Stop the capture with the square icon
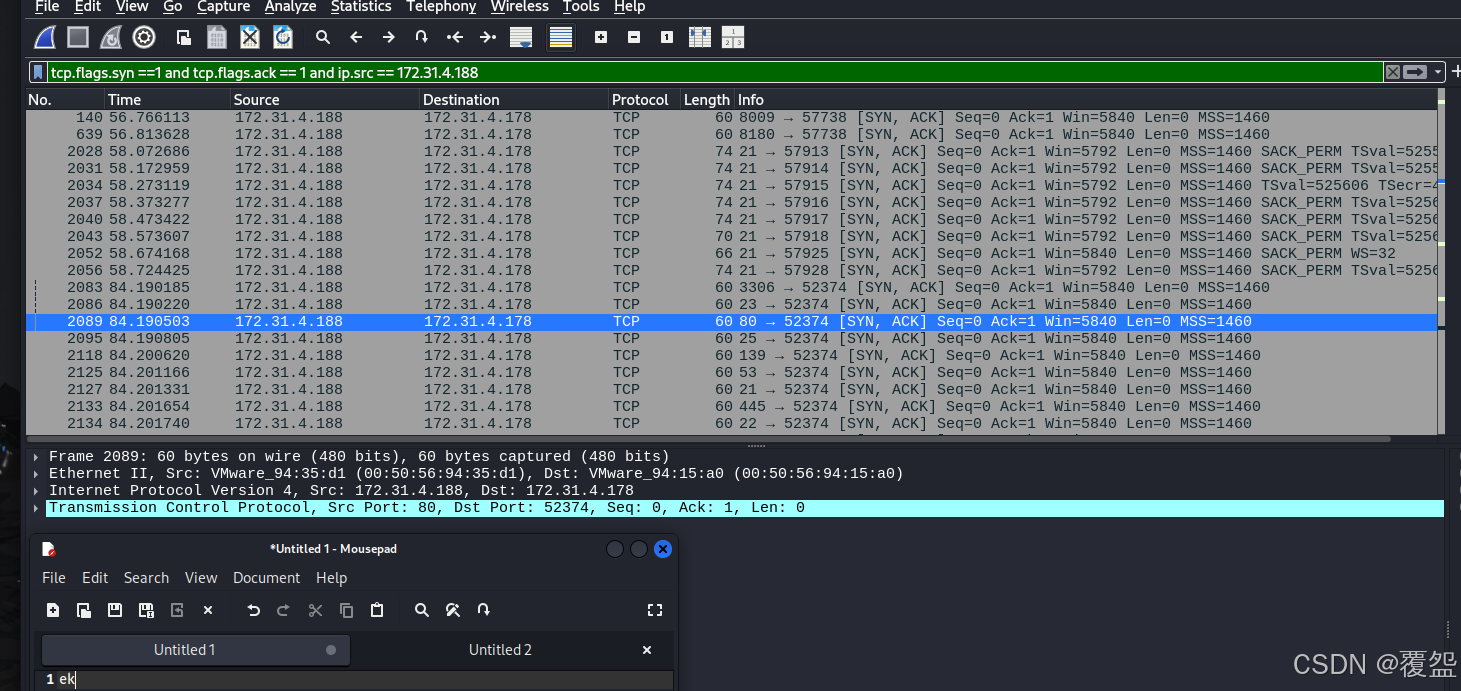Viewport: 1461px width, 691px height. (78, 37)
